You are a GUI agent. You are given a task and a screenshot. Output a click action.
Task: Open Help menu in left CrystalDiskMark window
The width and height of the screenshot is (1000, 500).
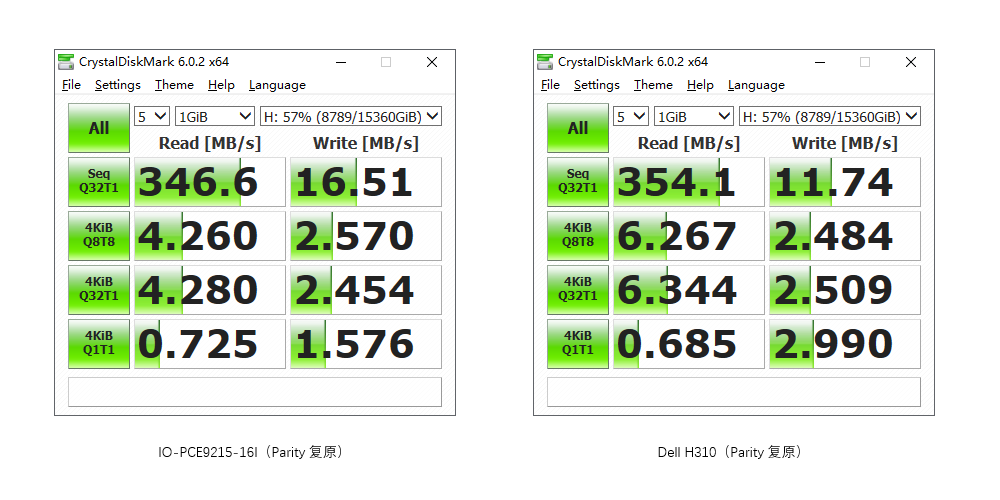point(221,85)
